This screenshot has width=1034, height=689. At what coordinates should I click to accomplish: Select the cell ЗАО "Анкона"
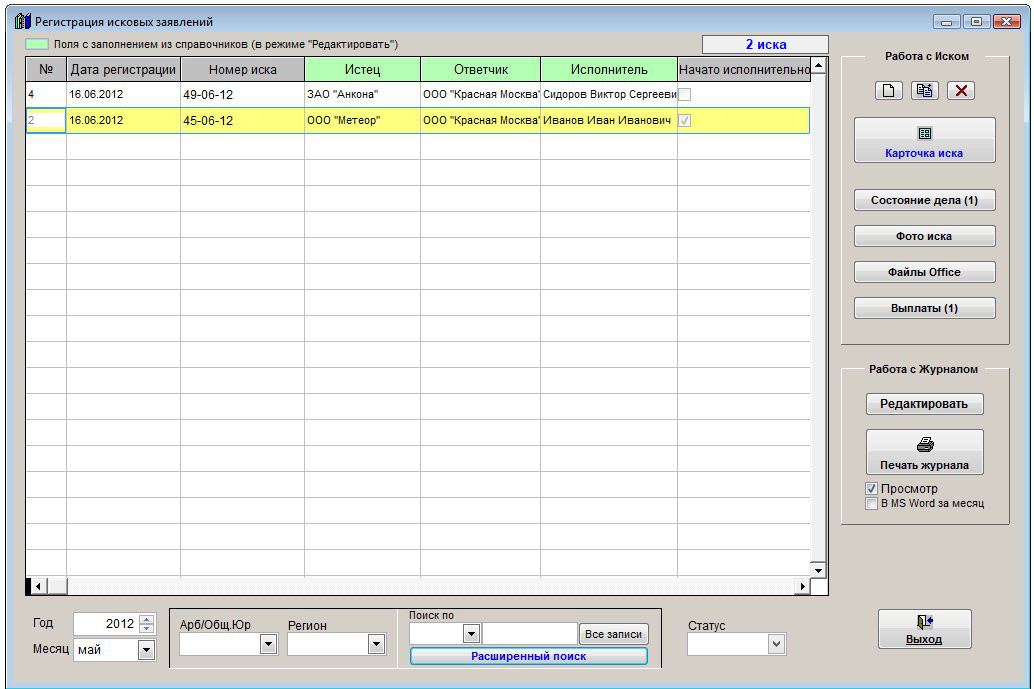point(362,94)
